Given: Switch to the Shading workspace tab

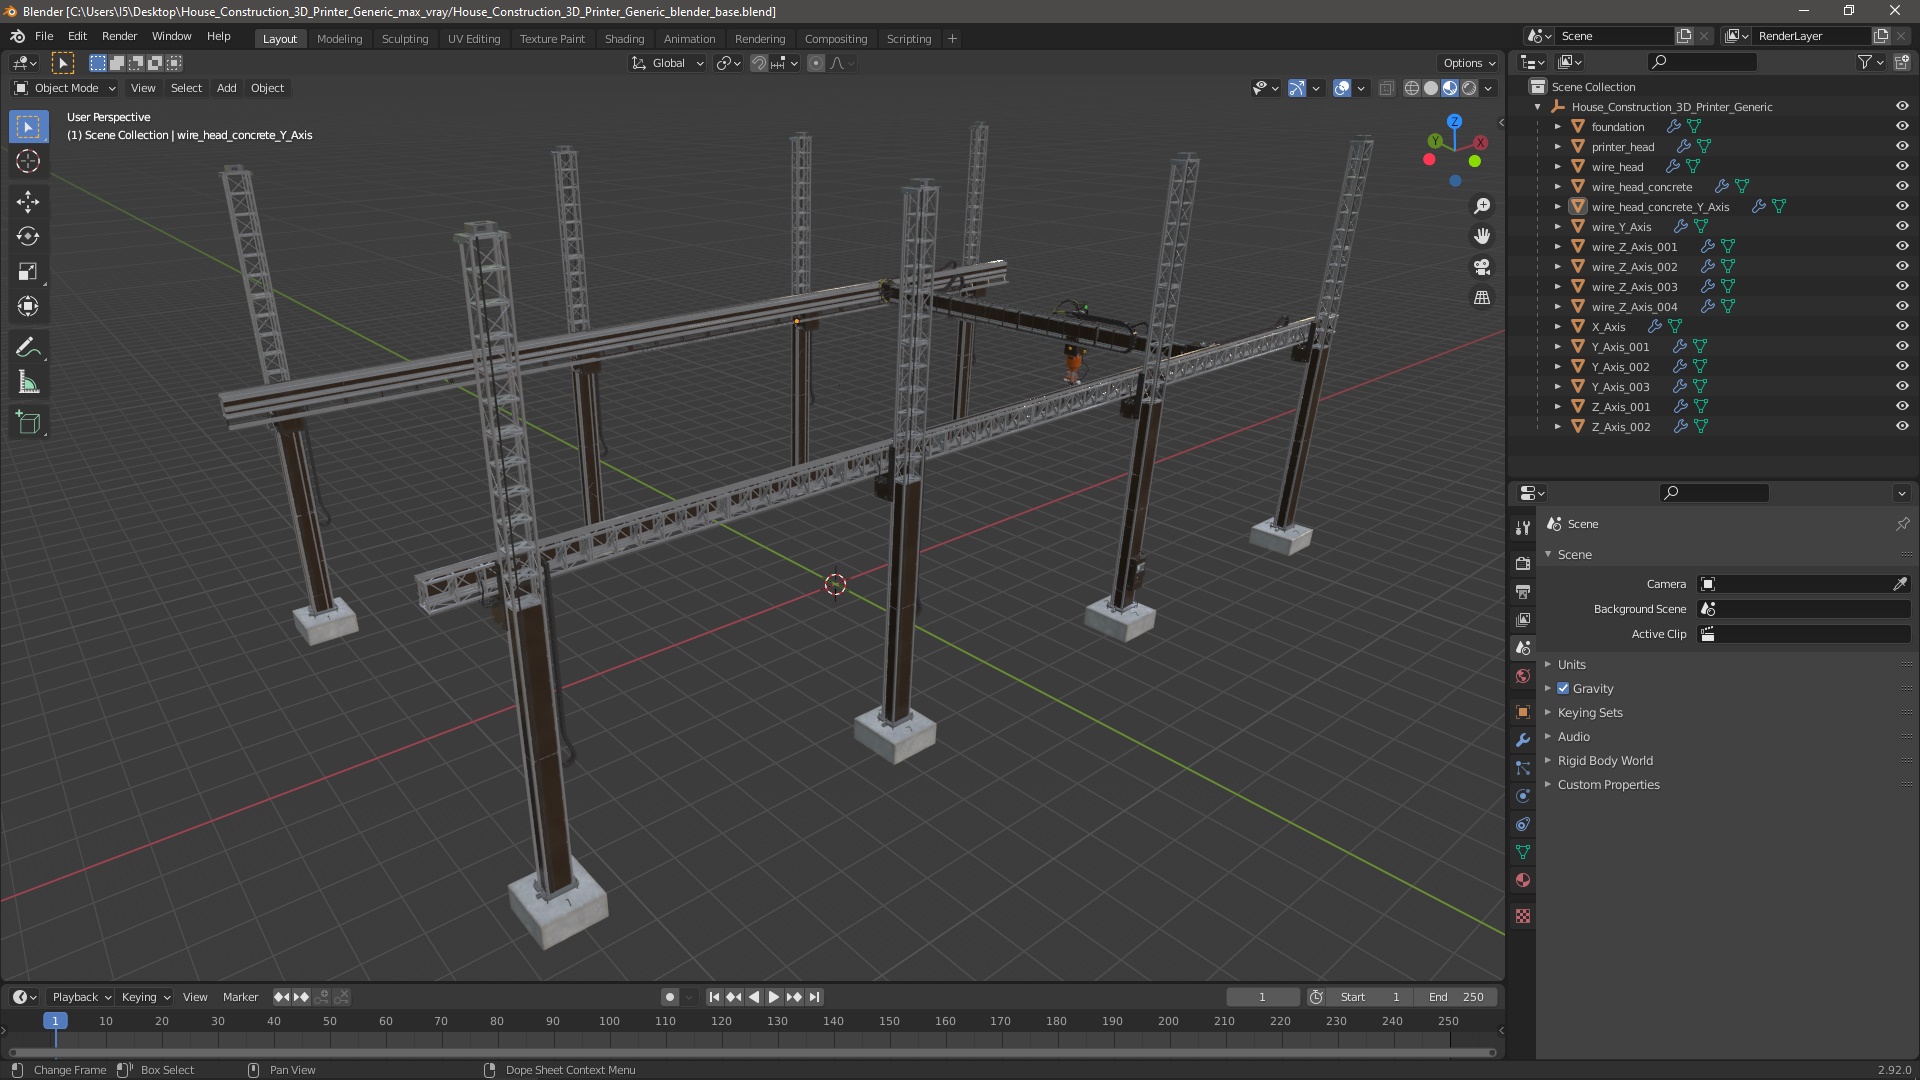Looking at the screenshot, I should (x=624, y=38).
